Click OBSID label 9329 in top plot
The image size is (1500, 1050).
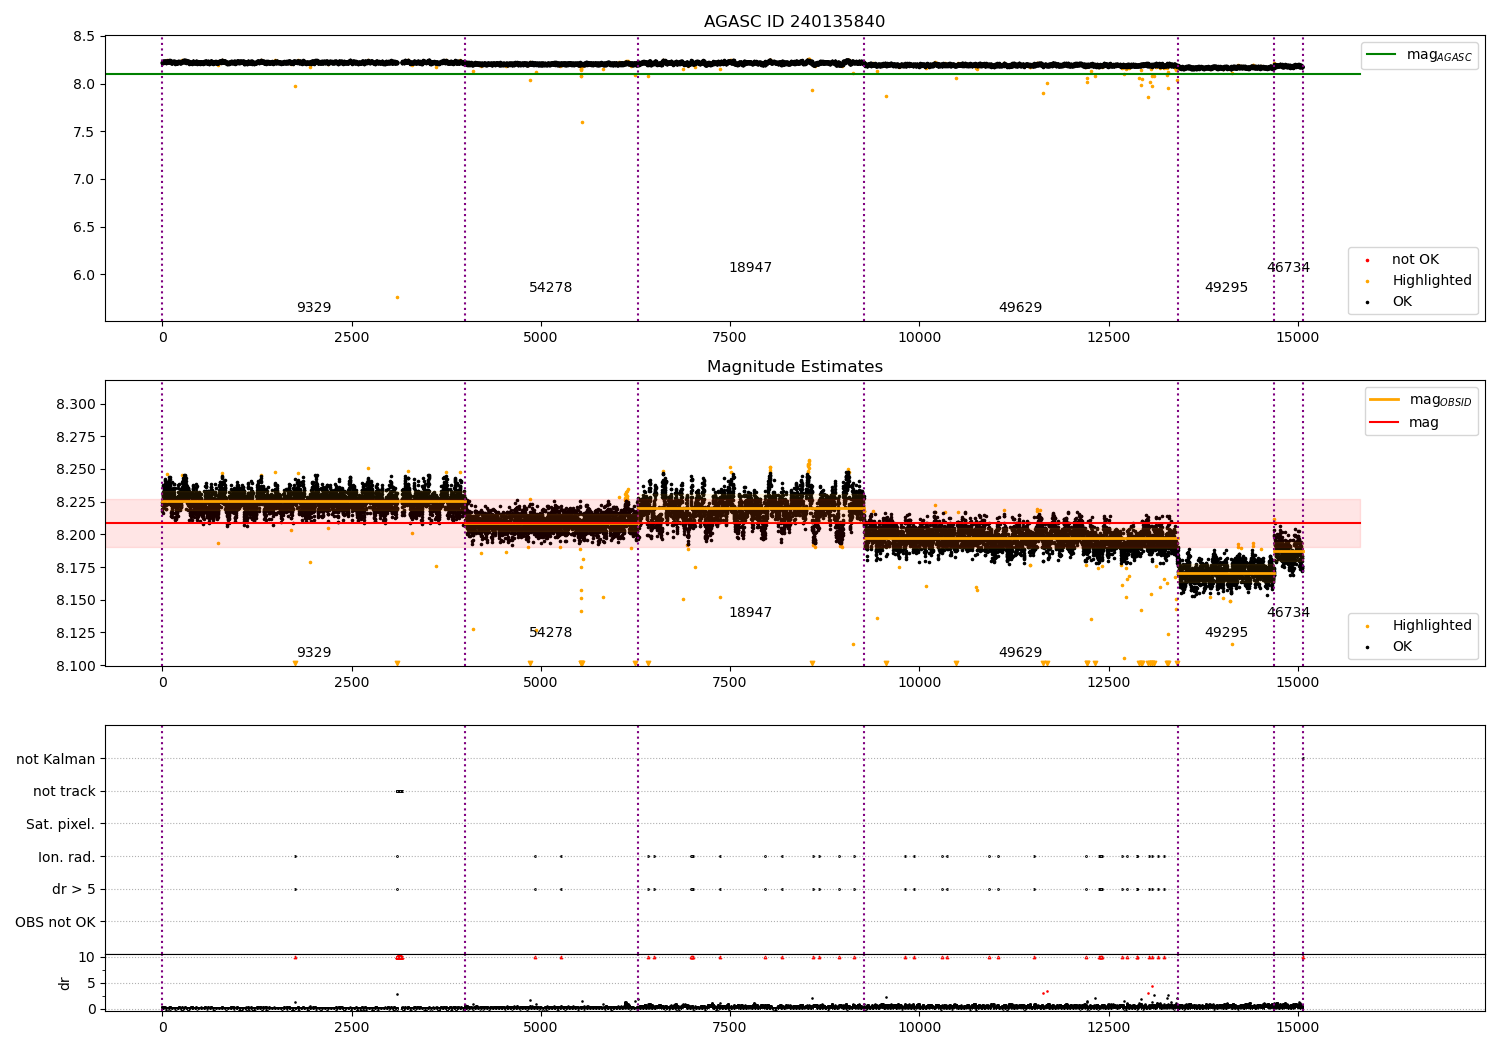(314, 308)
